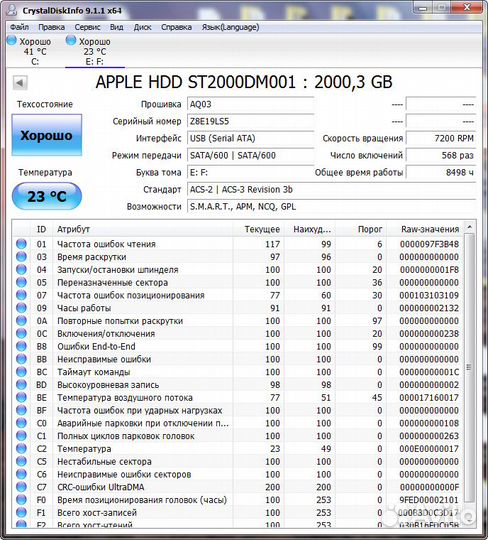The width and height of the screenshot is (488, 540).
Task: Select raw value 000E00000017
Action: click(429, 449)
